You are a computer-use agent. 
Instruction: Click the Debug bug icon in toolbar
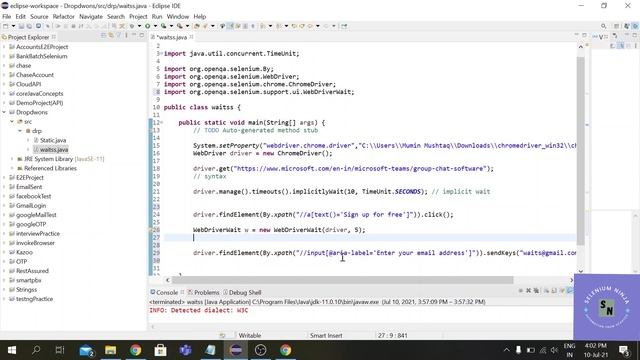pyautogui.click(x=132, y=26)
